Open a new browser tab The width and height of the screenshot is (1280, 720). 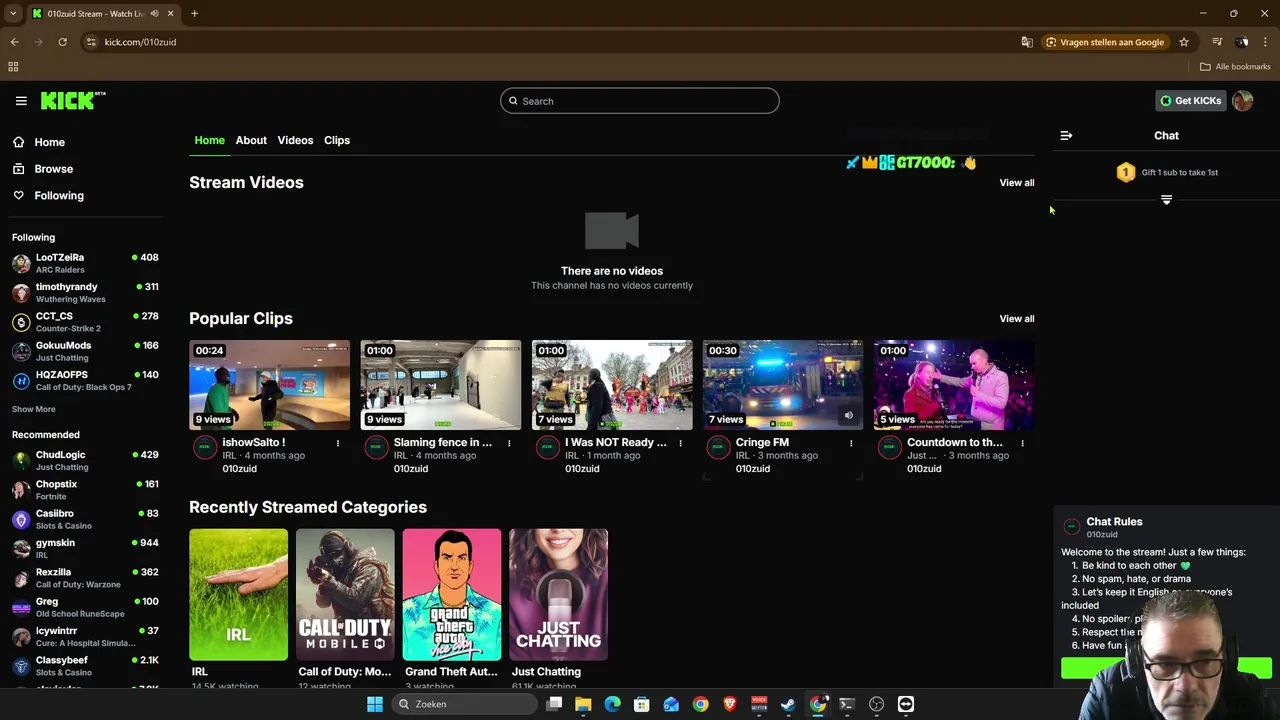(x=194, y=14)
